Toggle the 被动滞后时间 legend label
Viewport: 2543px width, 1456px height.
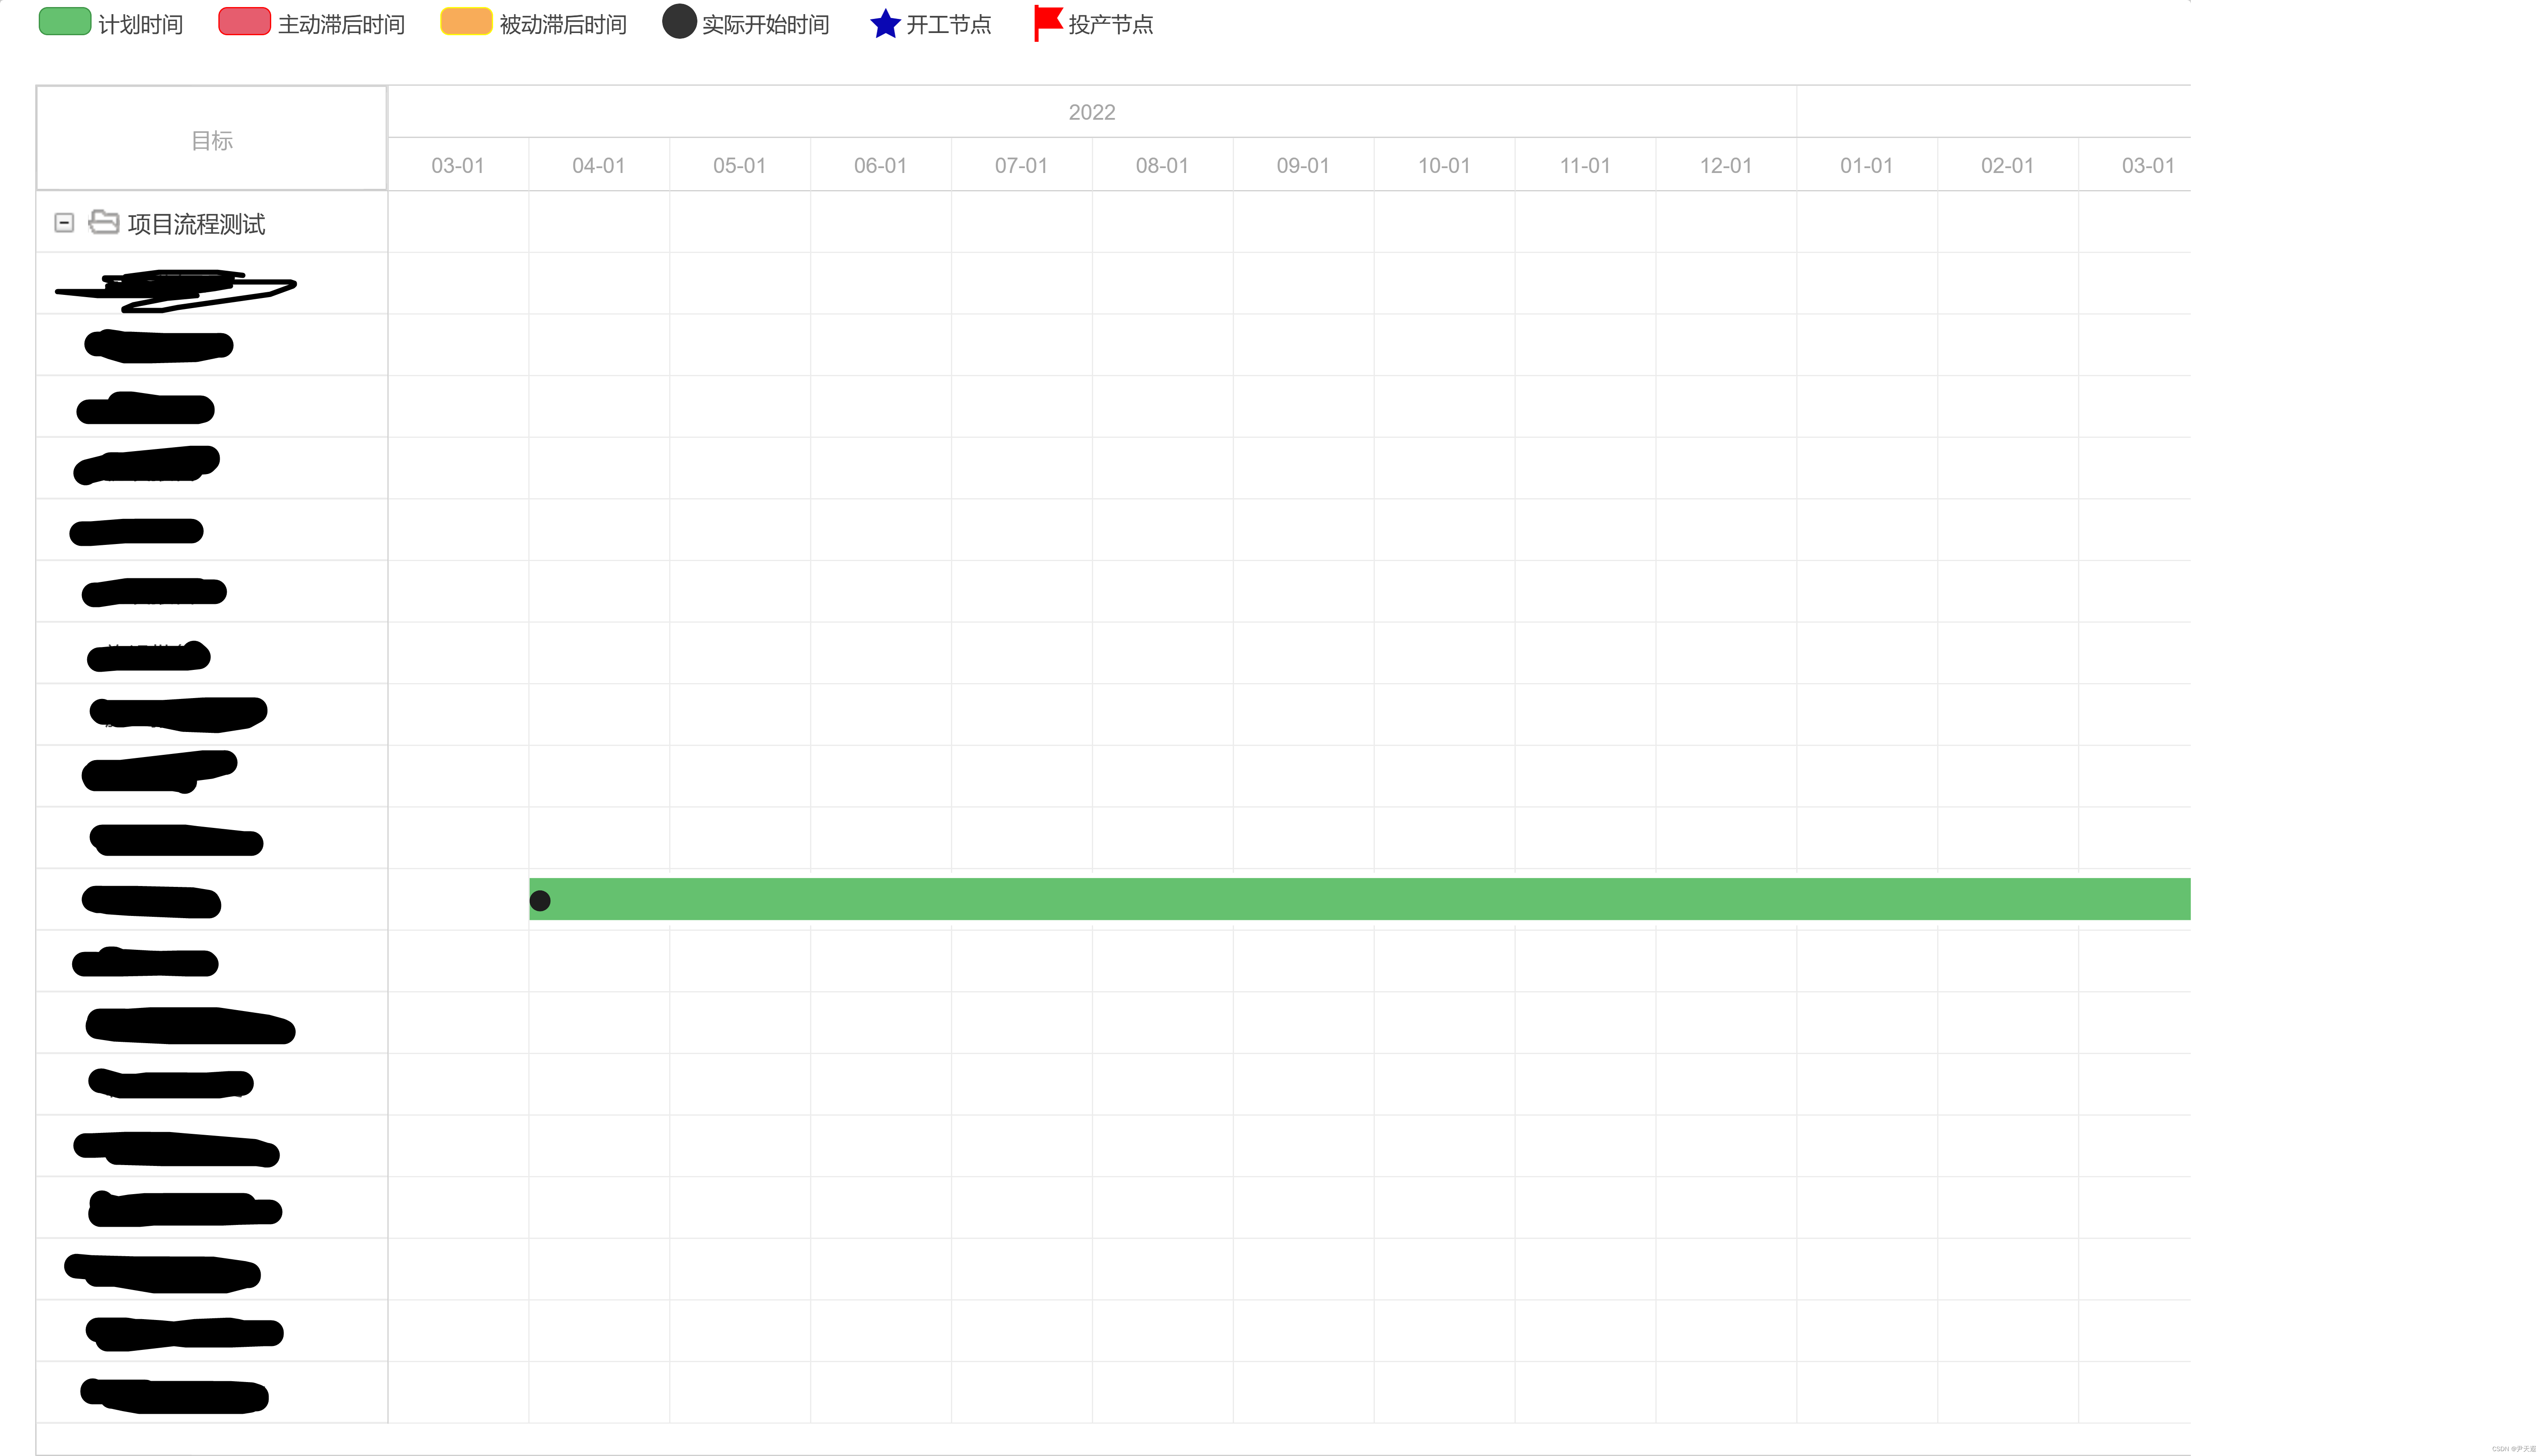563,24
